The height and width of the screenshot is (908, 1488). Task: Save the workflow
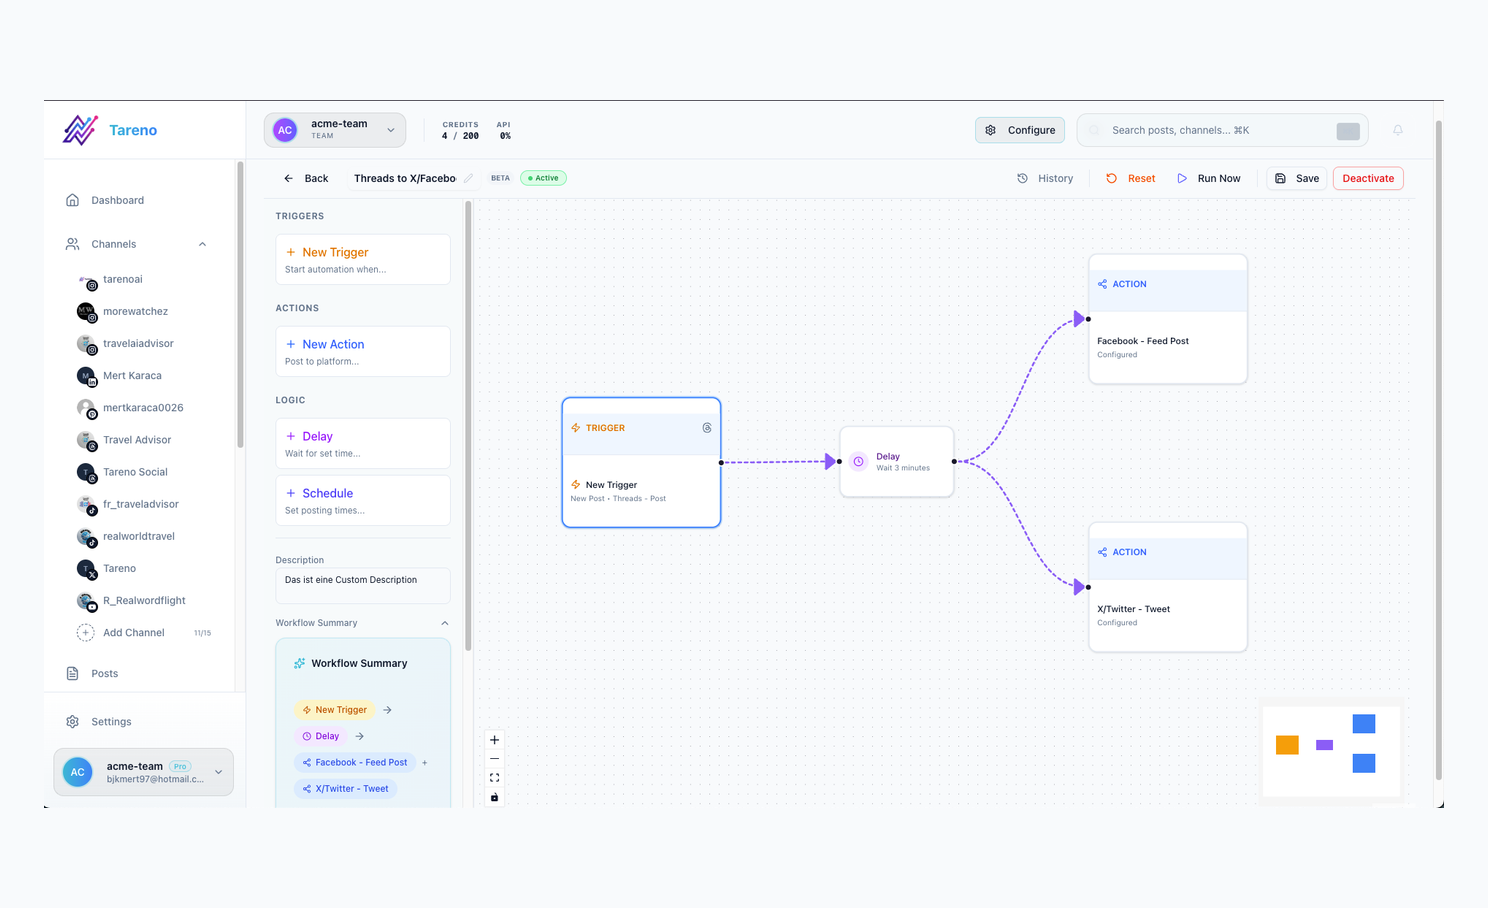tap(1297, 178)
